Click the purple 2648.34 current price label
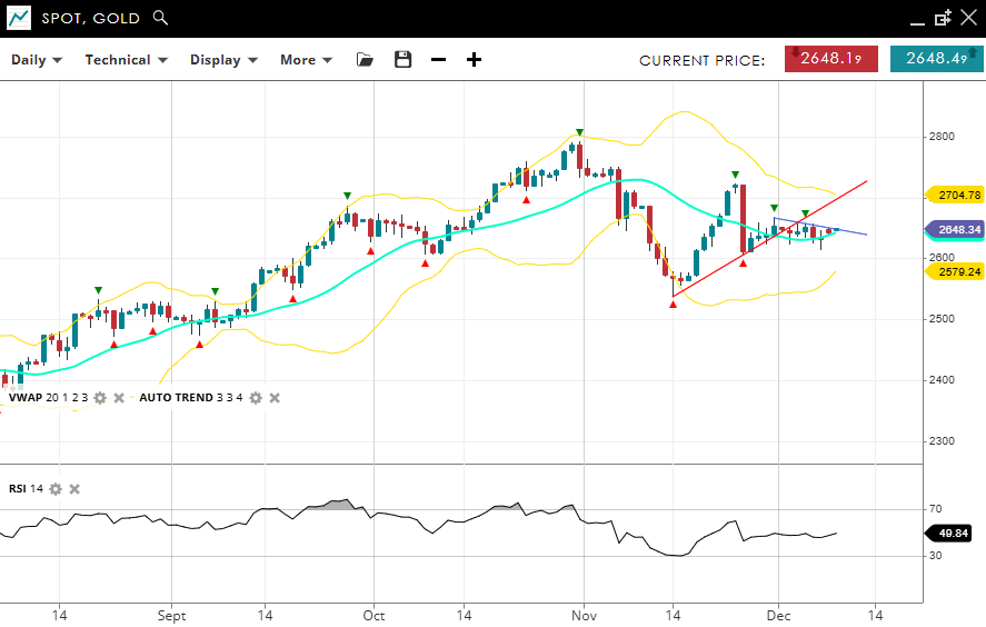Image resolution: width=986 pixels, height=627 pixels. tap(958, 230)
